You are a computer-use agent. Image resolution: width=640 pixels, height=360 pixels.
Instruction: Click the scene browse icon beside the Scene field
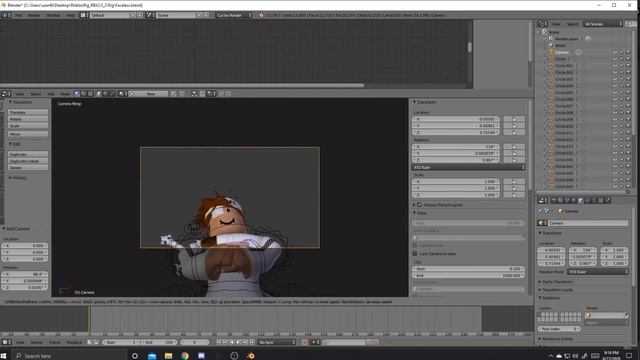tap(150, 15)
